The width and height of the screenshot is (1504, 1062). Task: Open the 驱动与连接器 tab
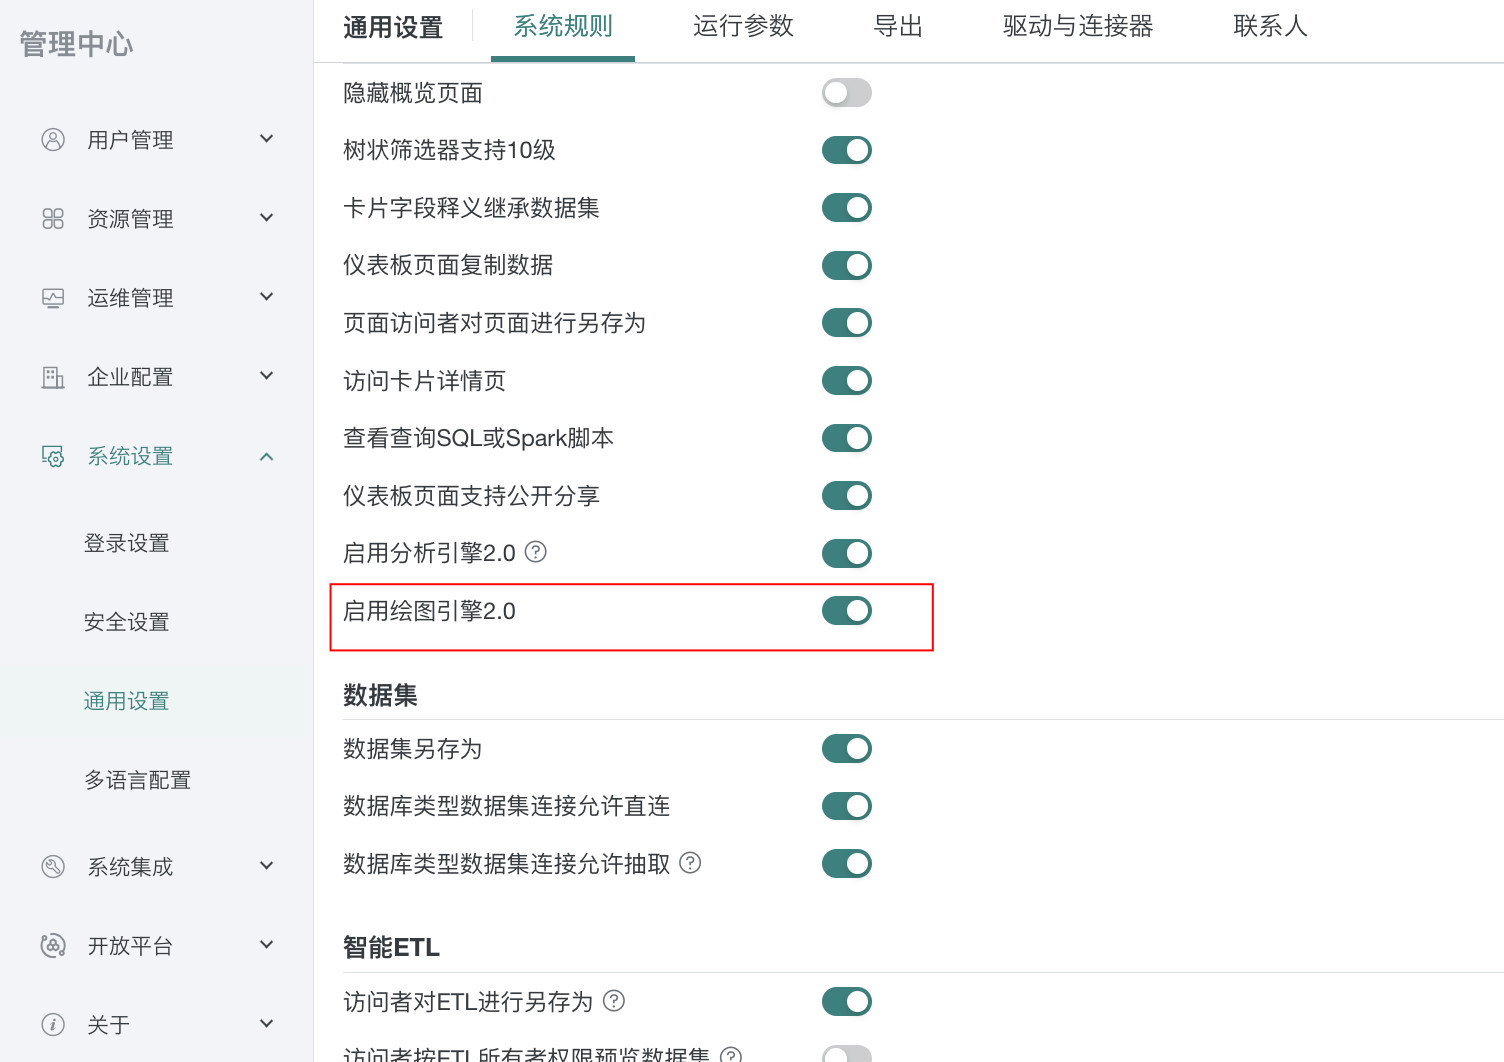(x=1077, y=27)
